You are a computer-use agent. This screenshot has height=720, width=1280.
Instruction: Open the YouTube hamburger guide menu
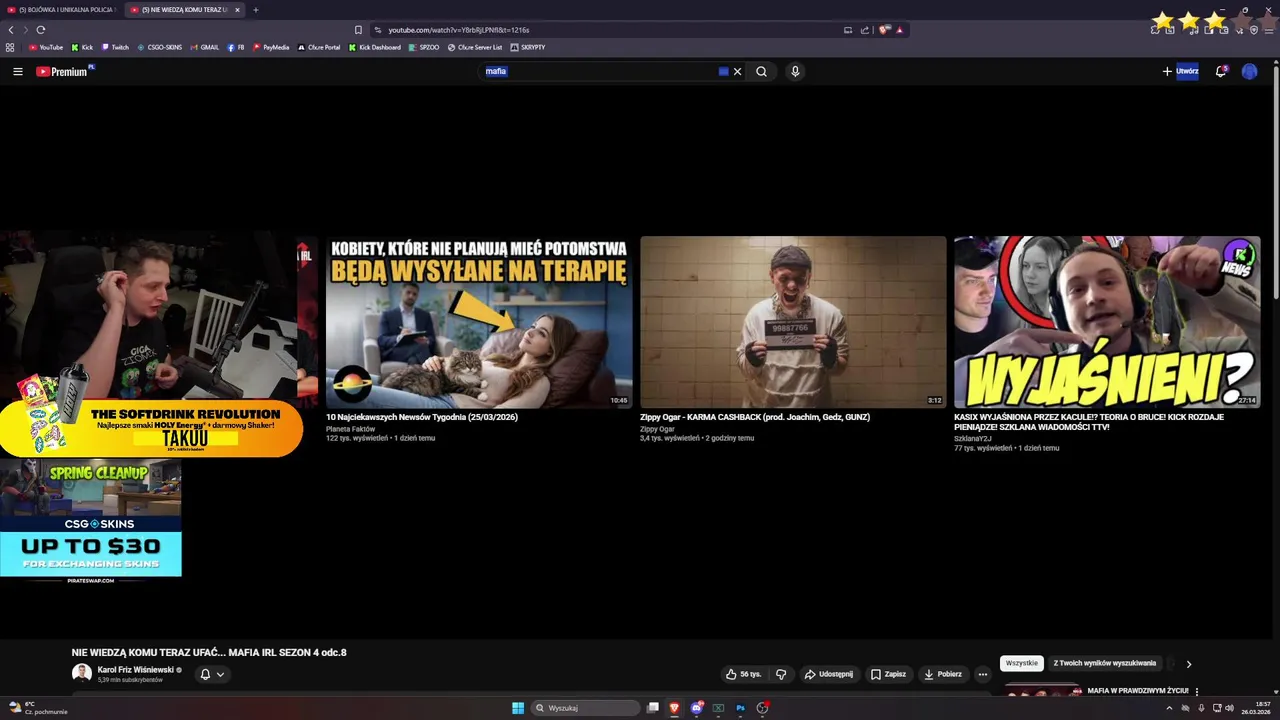tap(17, 71)
